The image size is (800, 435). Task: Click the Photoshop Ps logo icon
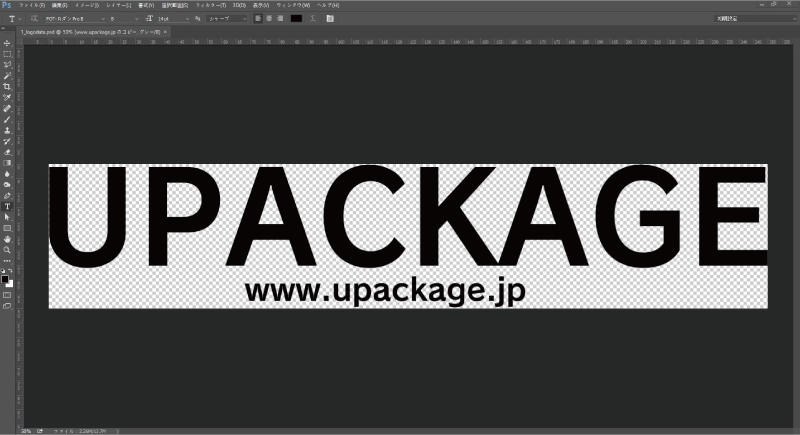[x=7, y=5]
